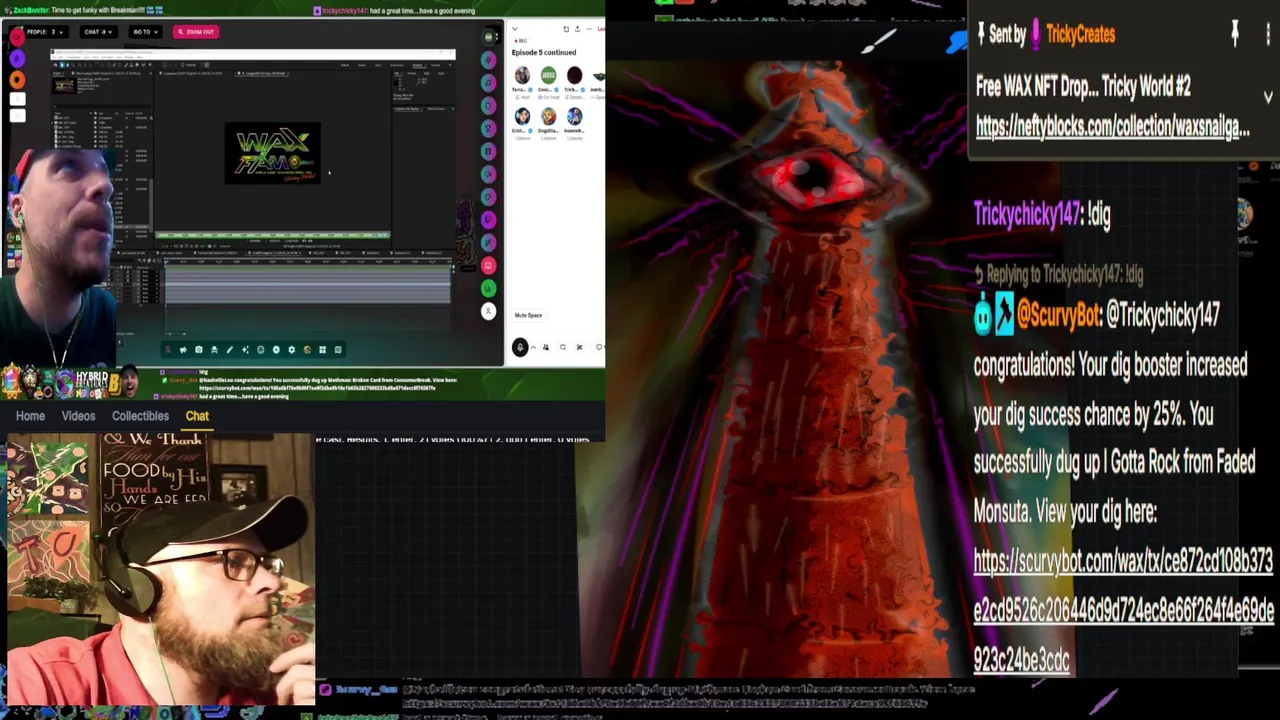Click the pin icon in pinned message header
Screen dimensions: 1280x720
(x=1235, y=34)
